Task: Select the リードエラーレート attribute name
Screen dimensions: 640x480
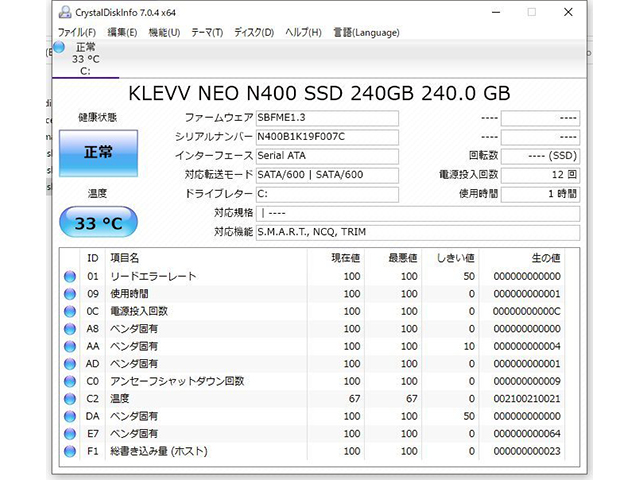Action: [153, 276]
